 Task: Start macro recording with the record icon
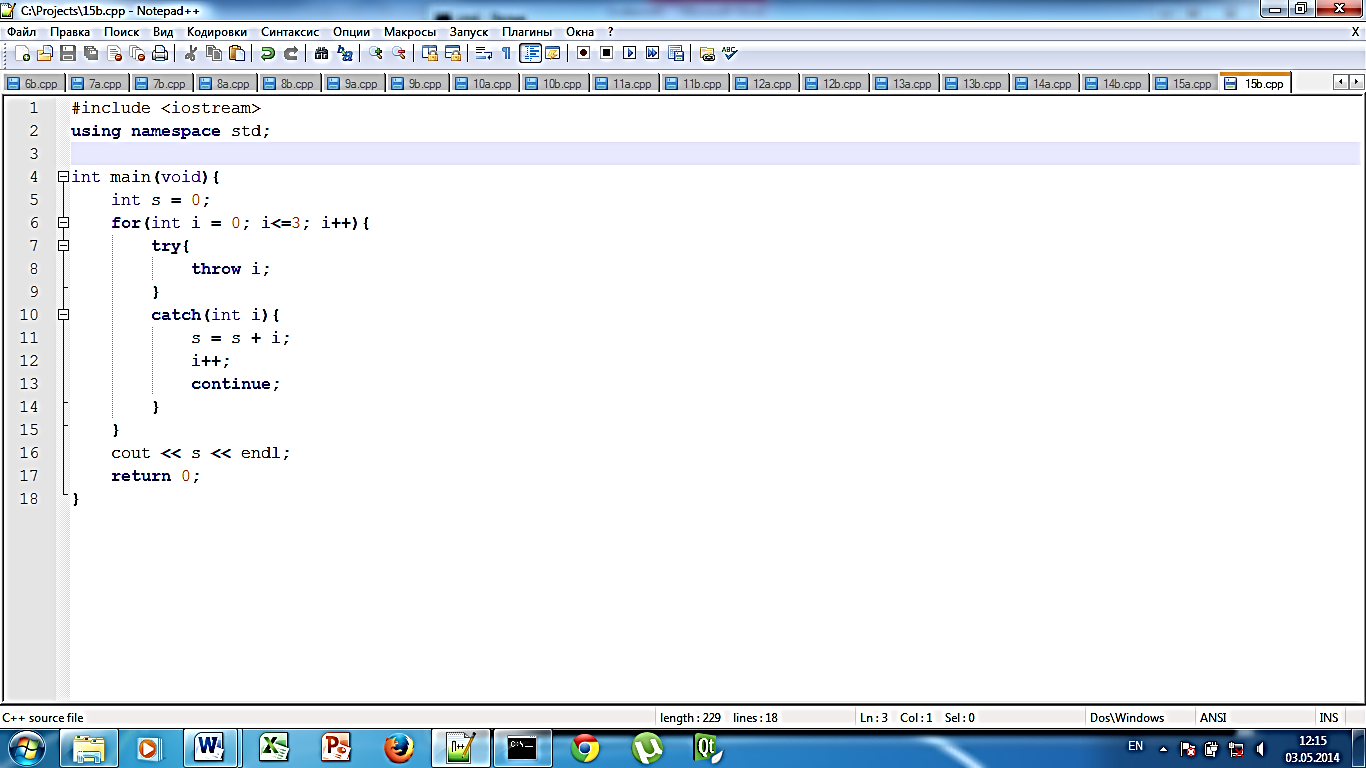click(583, 54)
